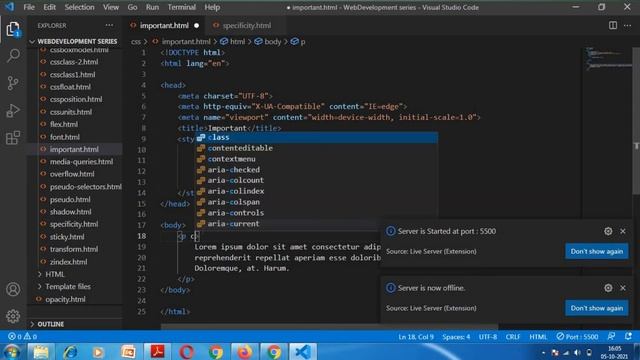Screen dimensions: 640x360
Task: Click UTF-8 encoding status entry
Action: coord(487,337)
